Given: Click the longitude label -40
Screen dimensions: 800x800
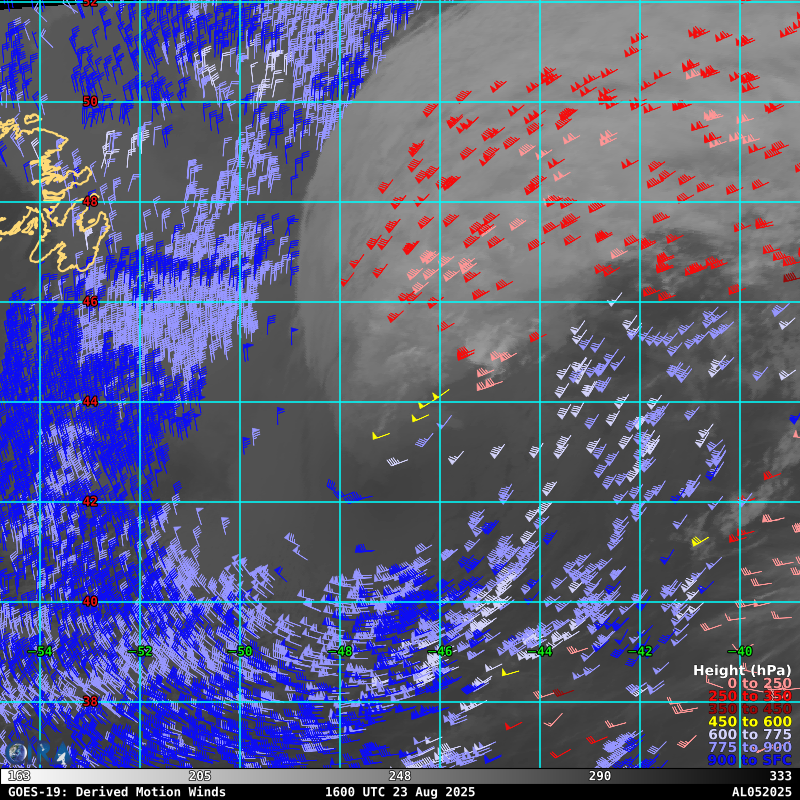Looking at the screenshot, I should tap(740, 652).
